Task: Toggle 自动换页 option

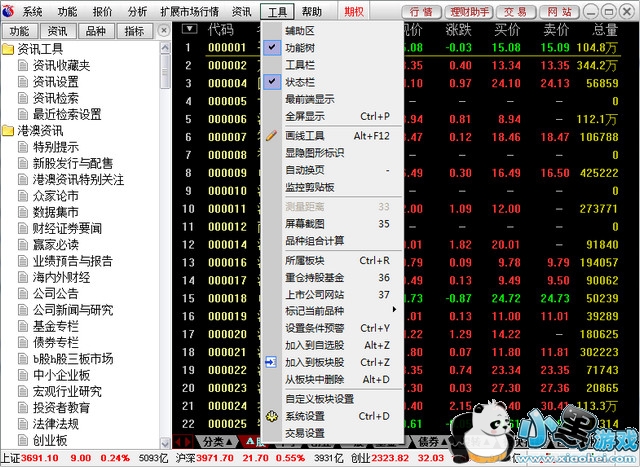Action: coord(331,170)
